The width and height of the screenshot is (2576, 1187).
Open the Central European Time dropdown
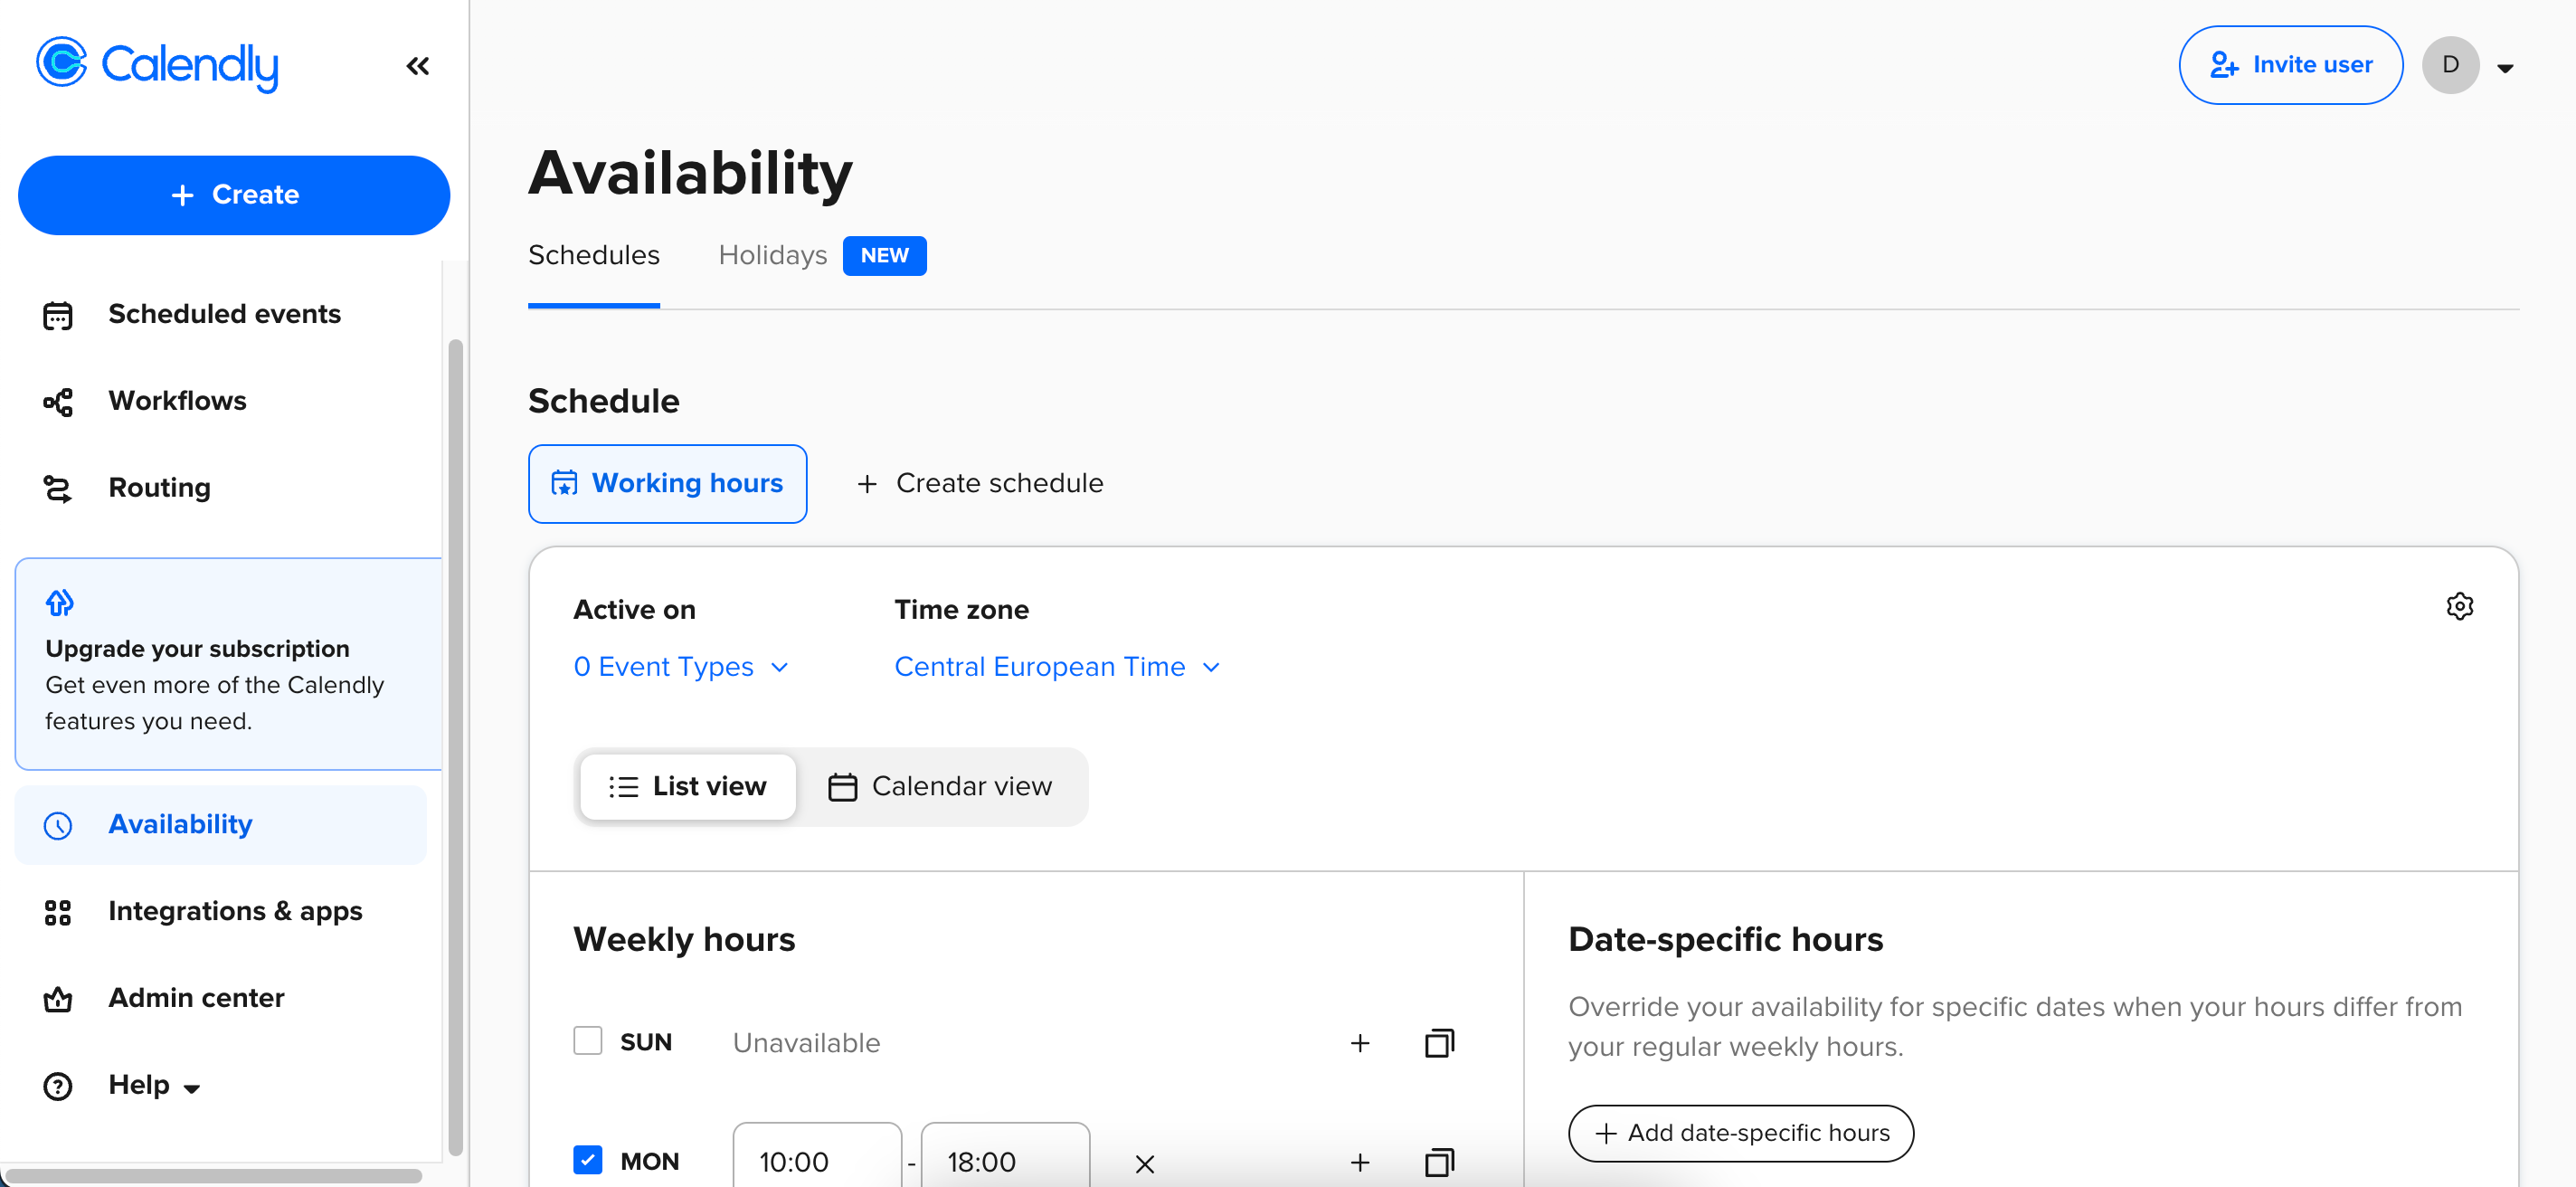coord(1056,667)
